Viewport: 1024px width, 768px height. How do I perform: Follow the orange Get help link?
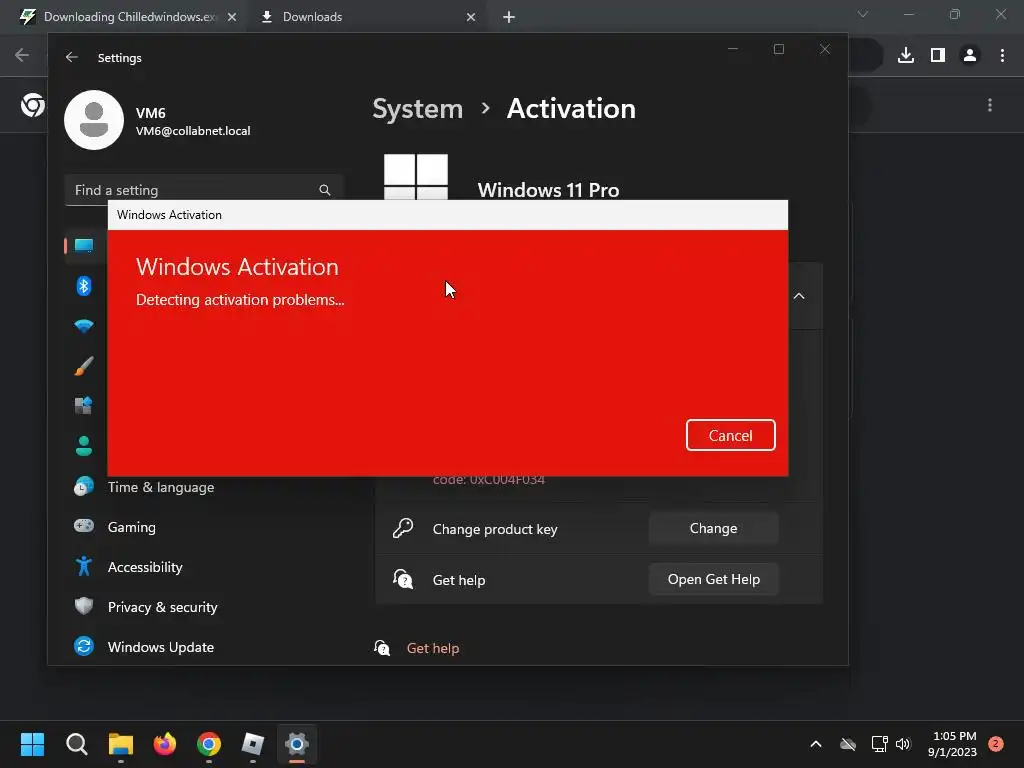432,648
